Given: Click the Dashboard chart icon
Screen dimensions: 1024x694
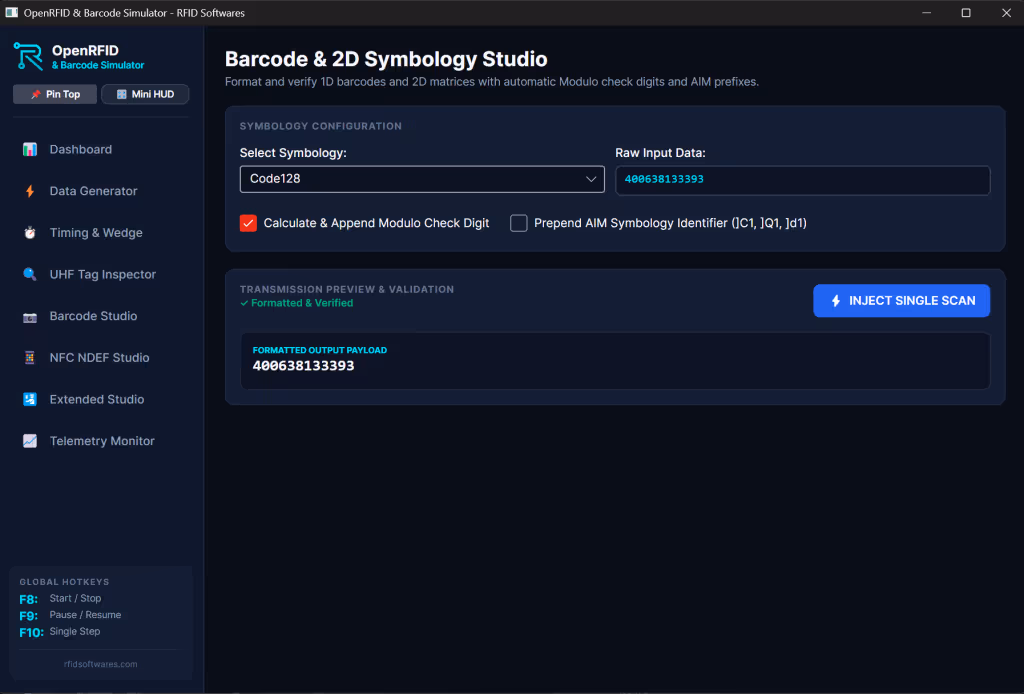Looking at the screenshot, I should 30,150.
